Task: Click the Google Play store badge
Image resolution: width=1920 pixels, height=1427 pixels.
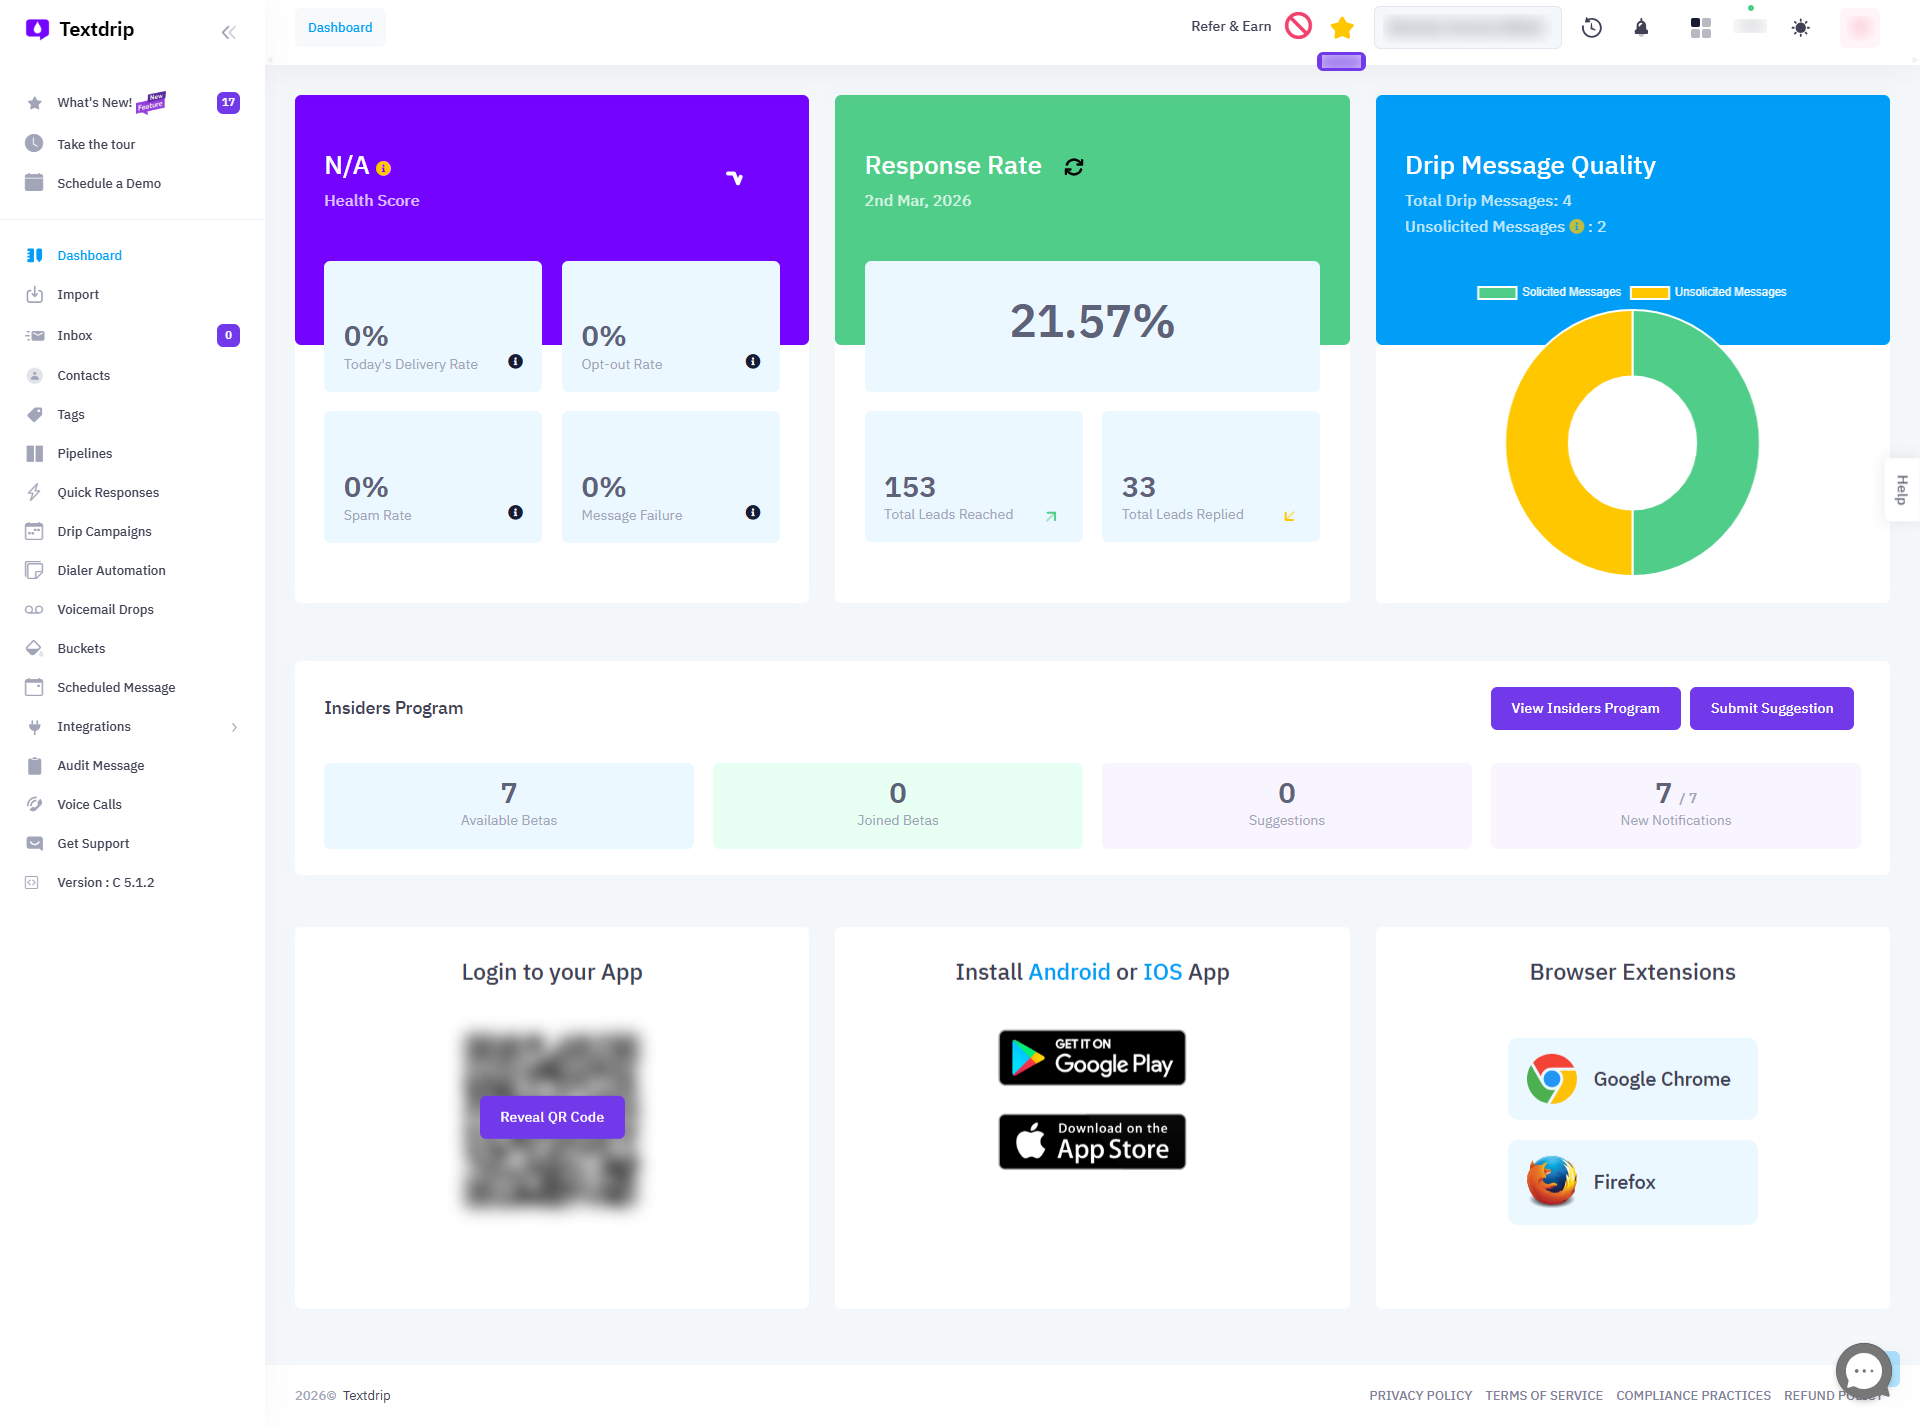Action: click(1092, 1058)
